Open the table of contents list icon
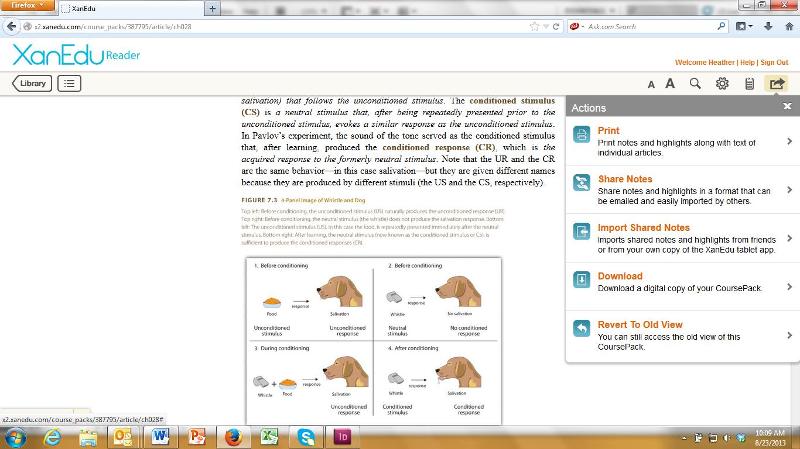The image size is (800, 449). click(x=69, y=84)
